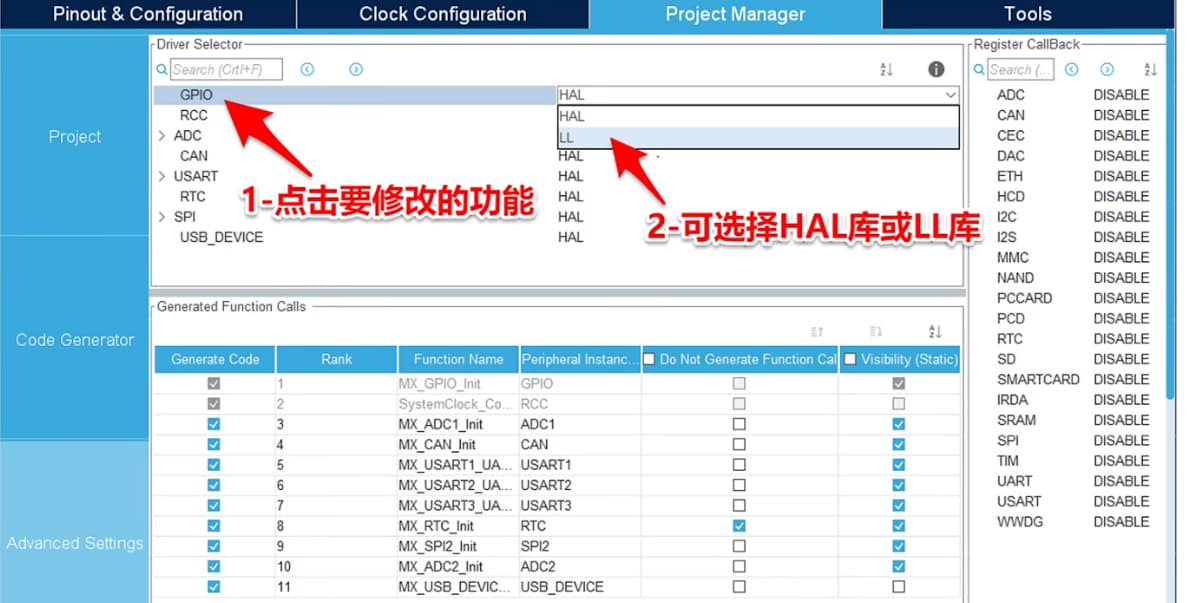Image resolution: width=1190 pixels, height=603 pixels.
Task: Click next result arrow in Register CallBack
Action: [1107, 69]
